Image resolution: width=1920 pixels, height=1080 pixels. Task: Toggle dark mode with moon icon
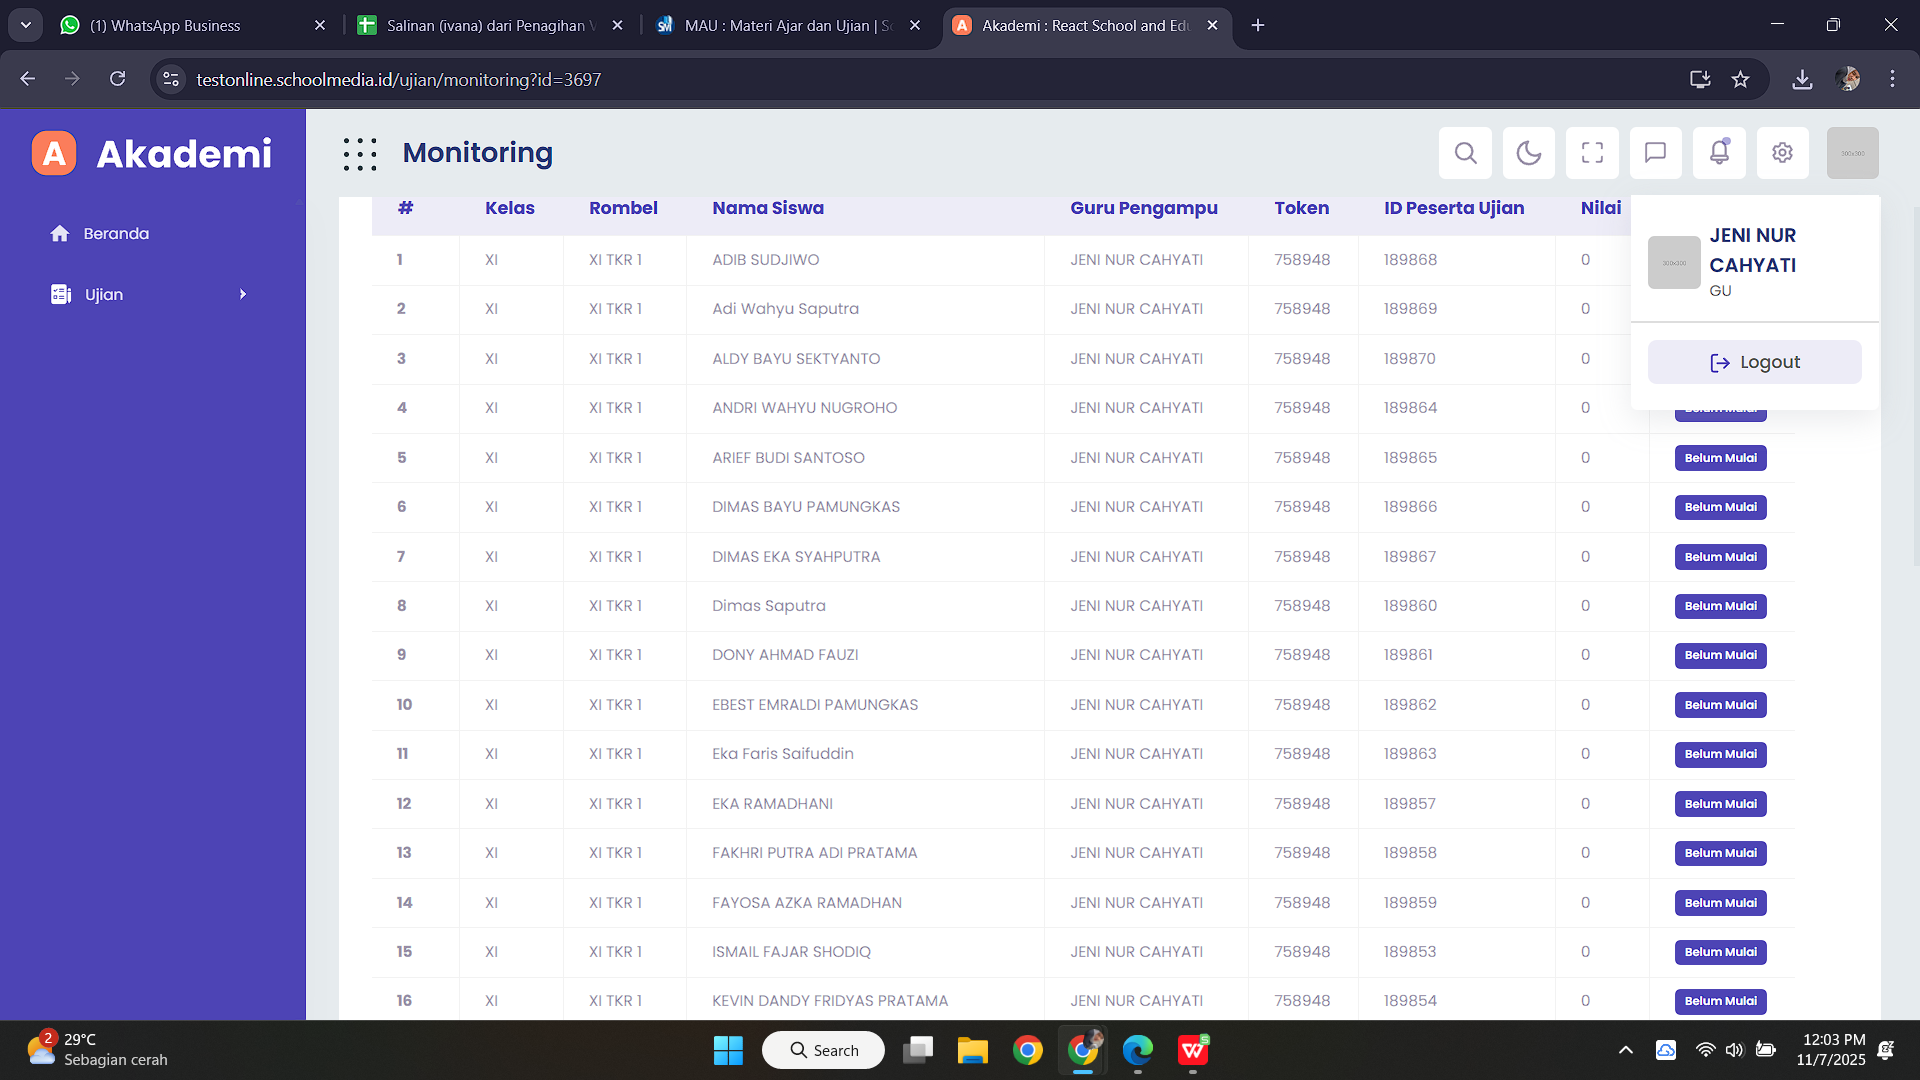pyautogui.click(x=1528, y=153)
